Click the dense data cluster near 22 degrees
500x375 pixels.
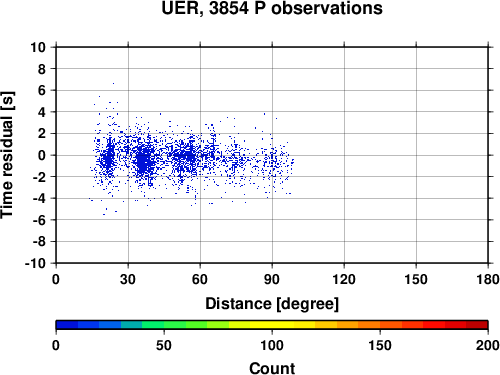click(x=108, y=158)
